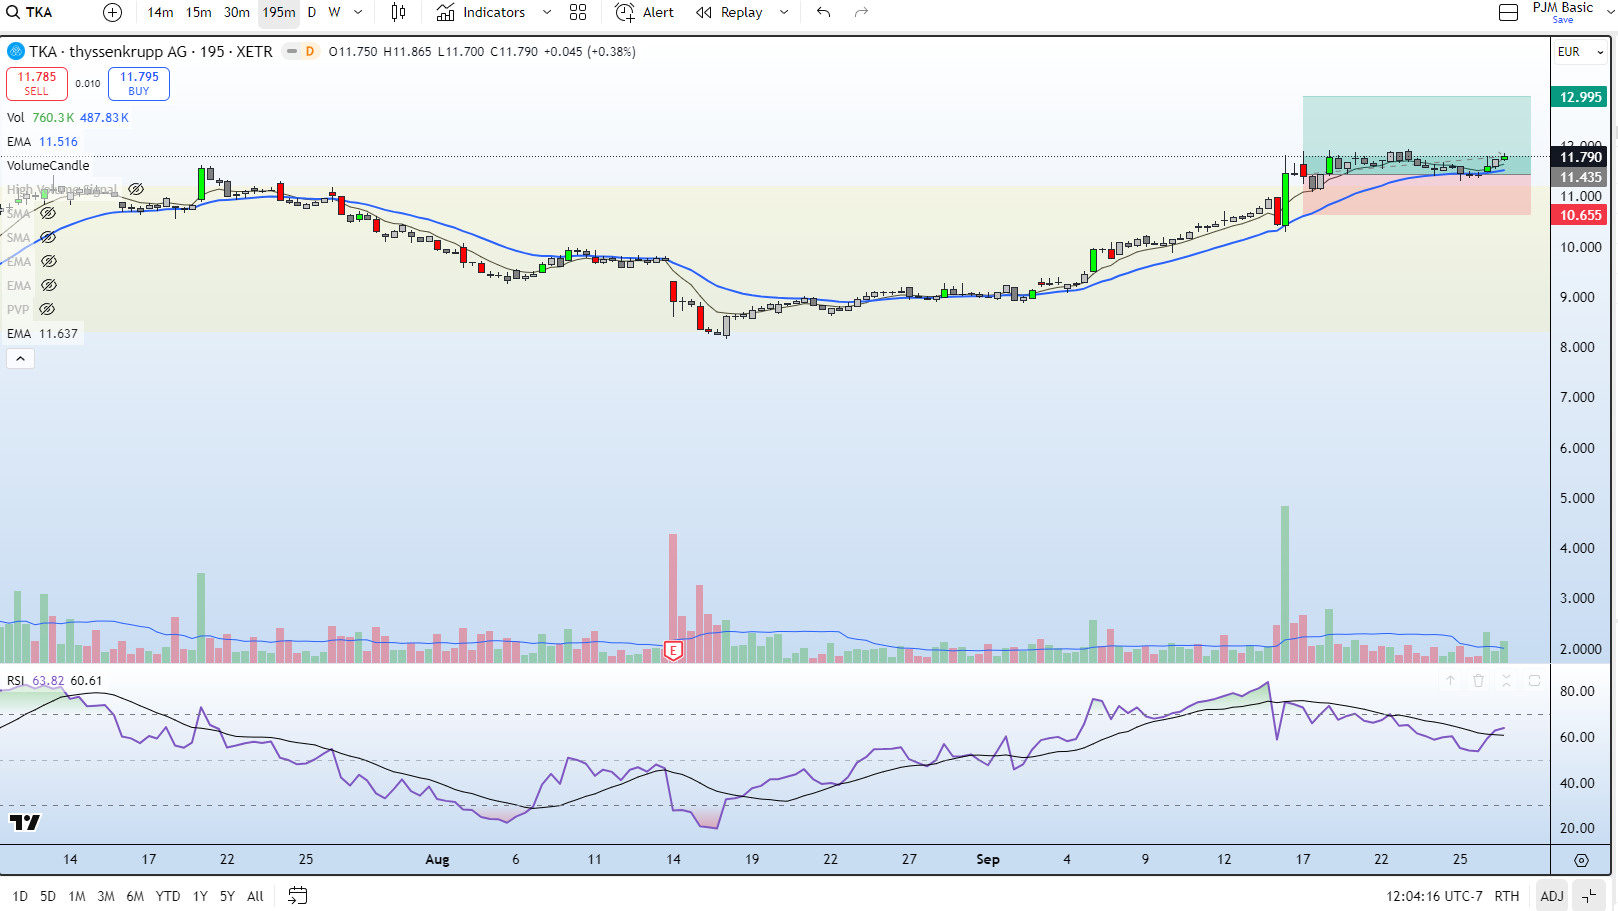Open the chart layout selector icon

1508,13
